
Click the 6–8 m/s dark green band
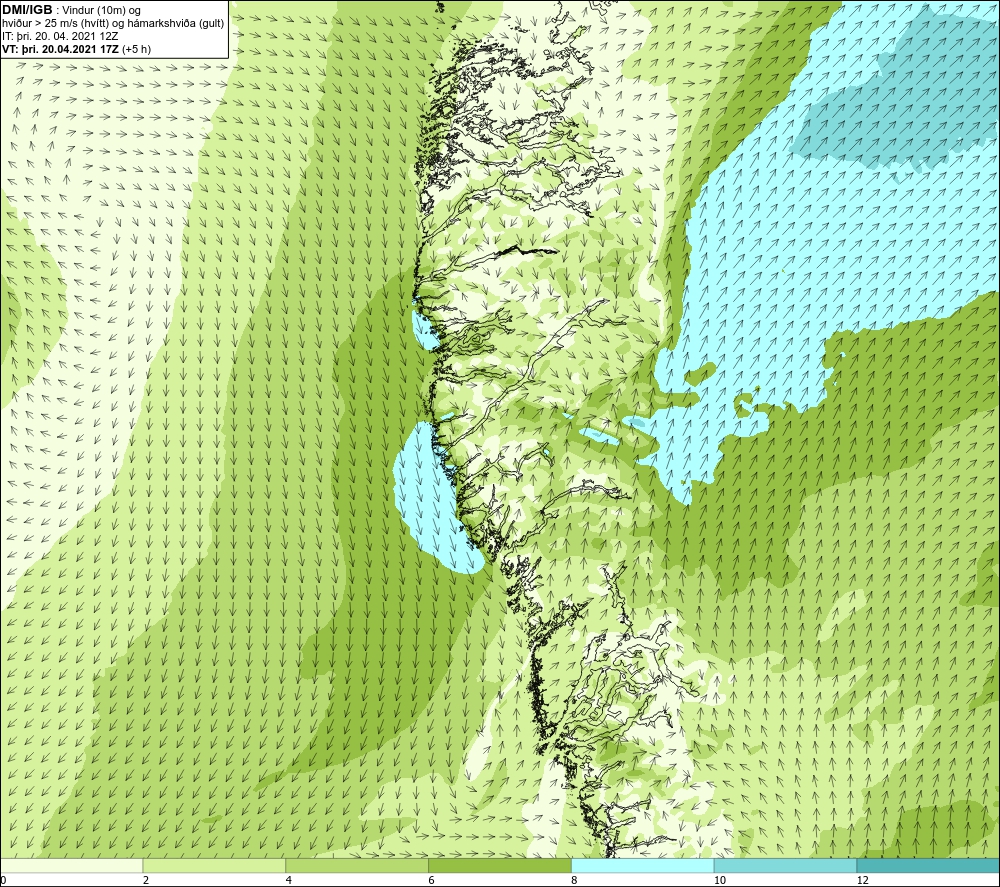click(500, 865)
